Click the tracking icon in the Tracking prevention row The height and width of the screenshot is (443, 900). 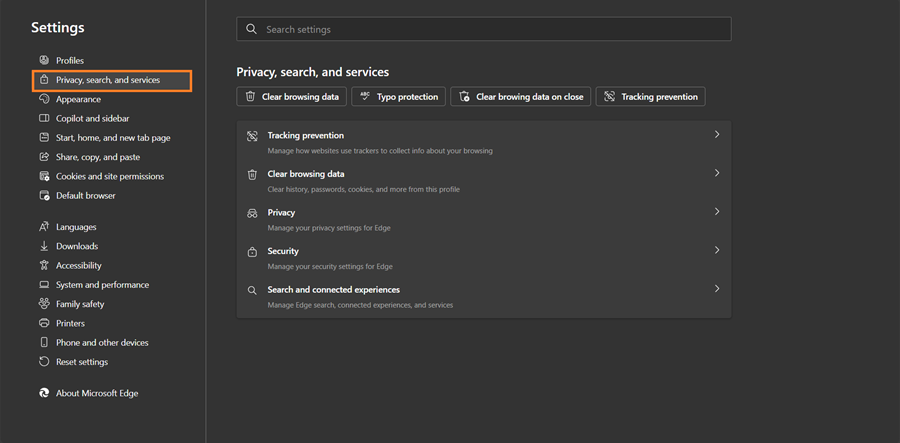(252, 136)
